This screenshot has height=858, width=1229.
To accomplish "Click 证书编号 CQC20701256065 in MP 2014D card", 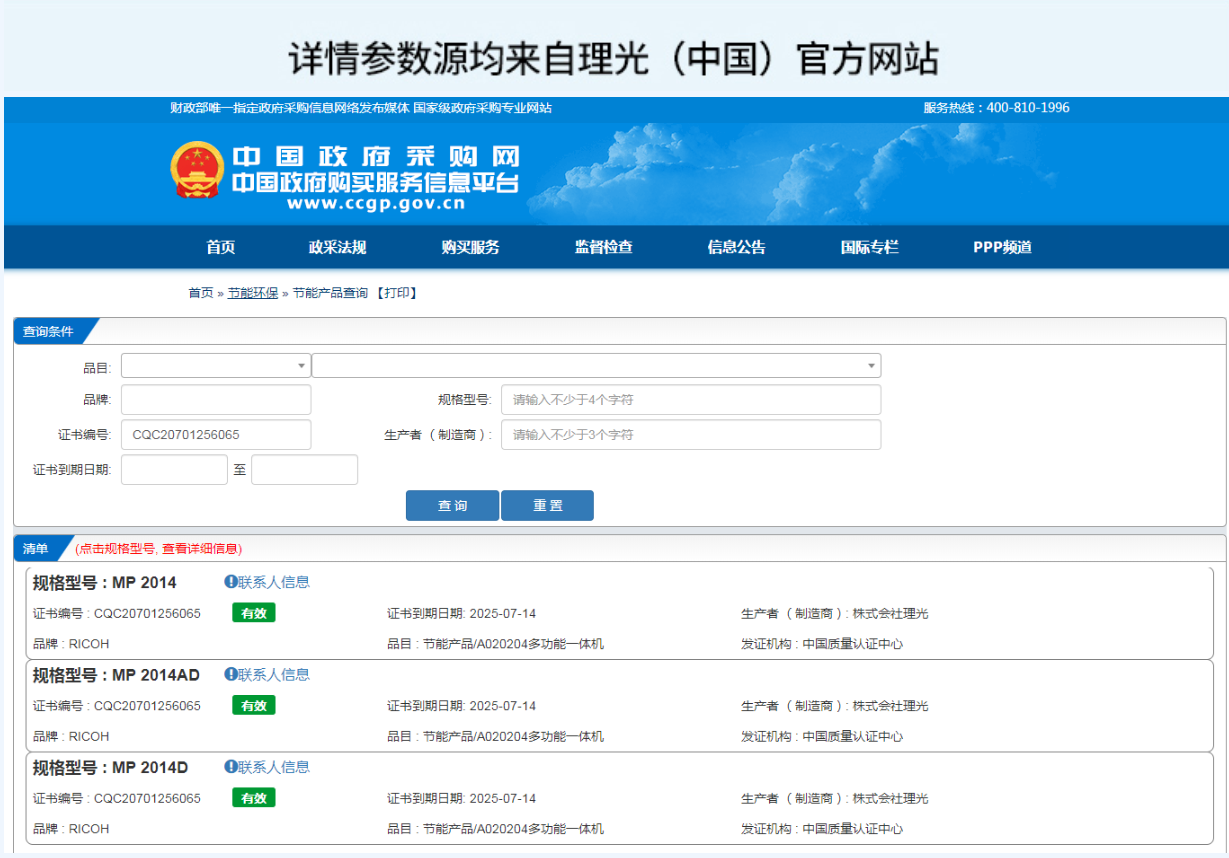I will point(117,798).
